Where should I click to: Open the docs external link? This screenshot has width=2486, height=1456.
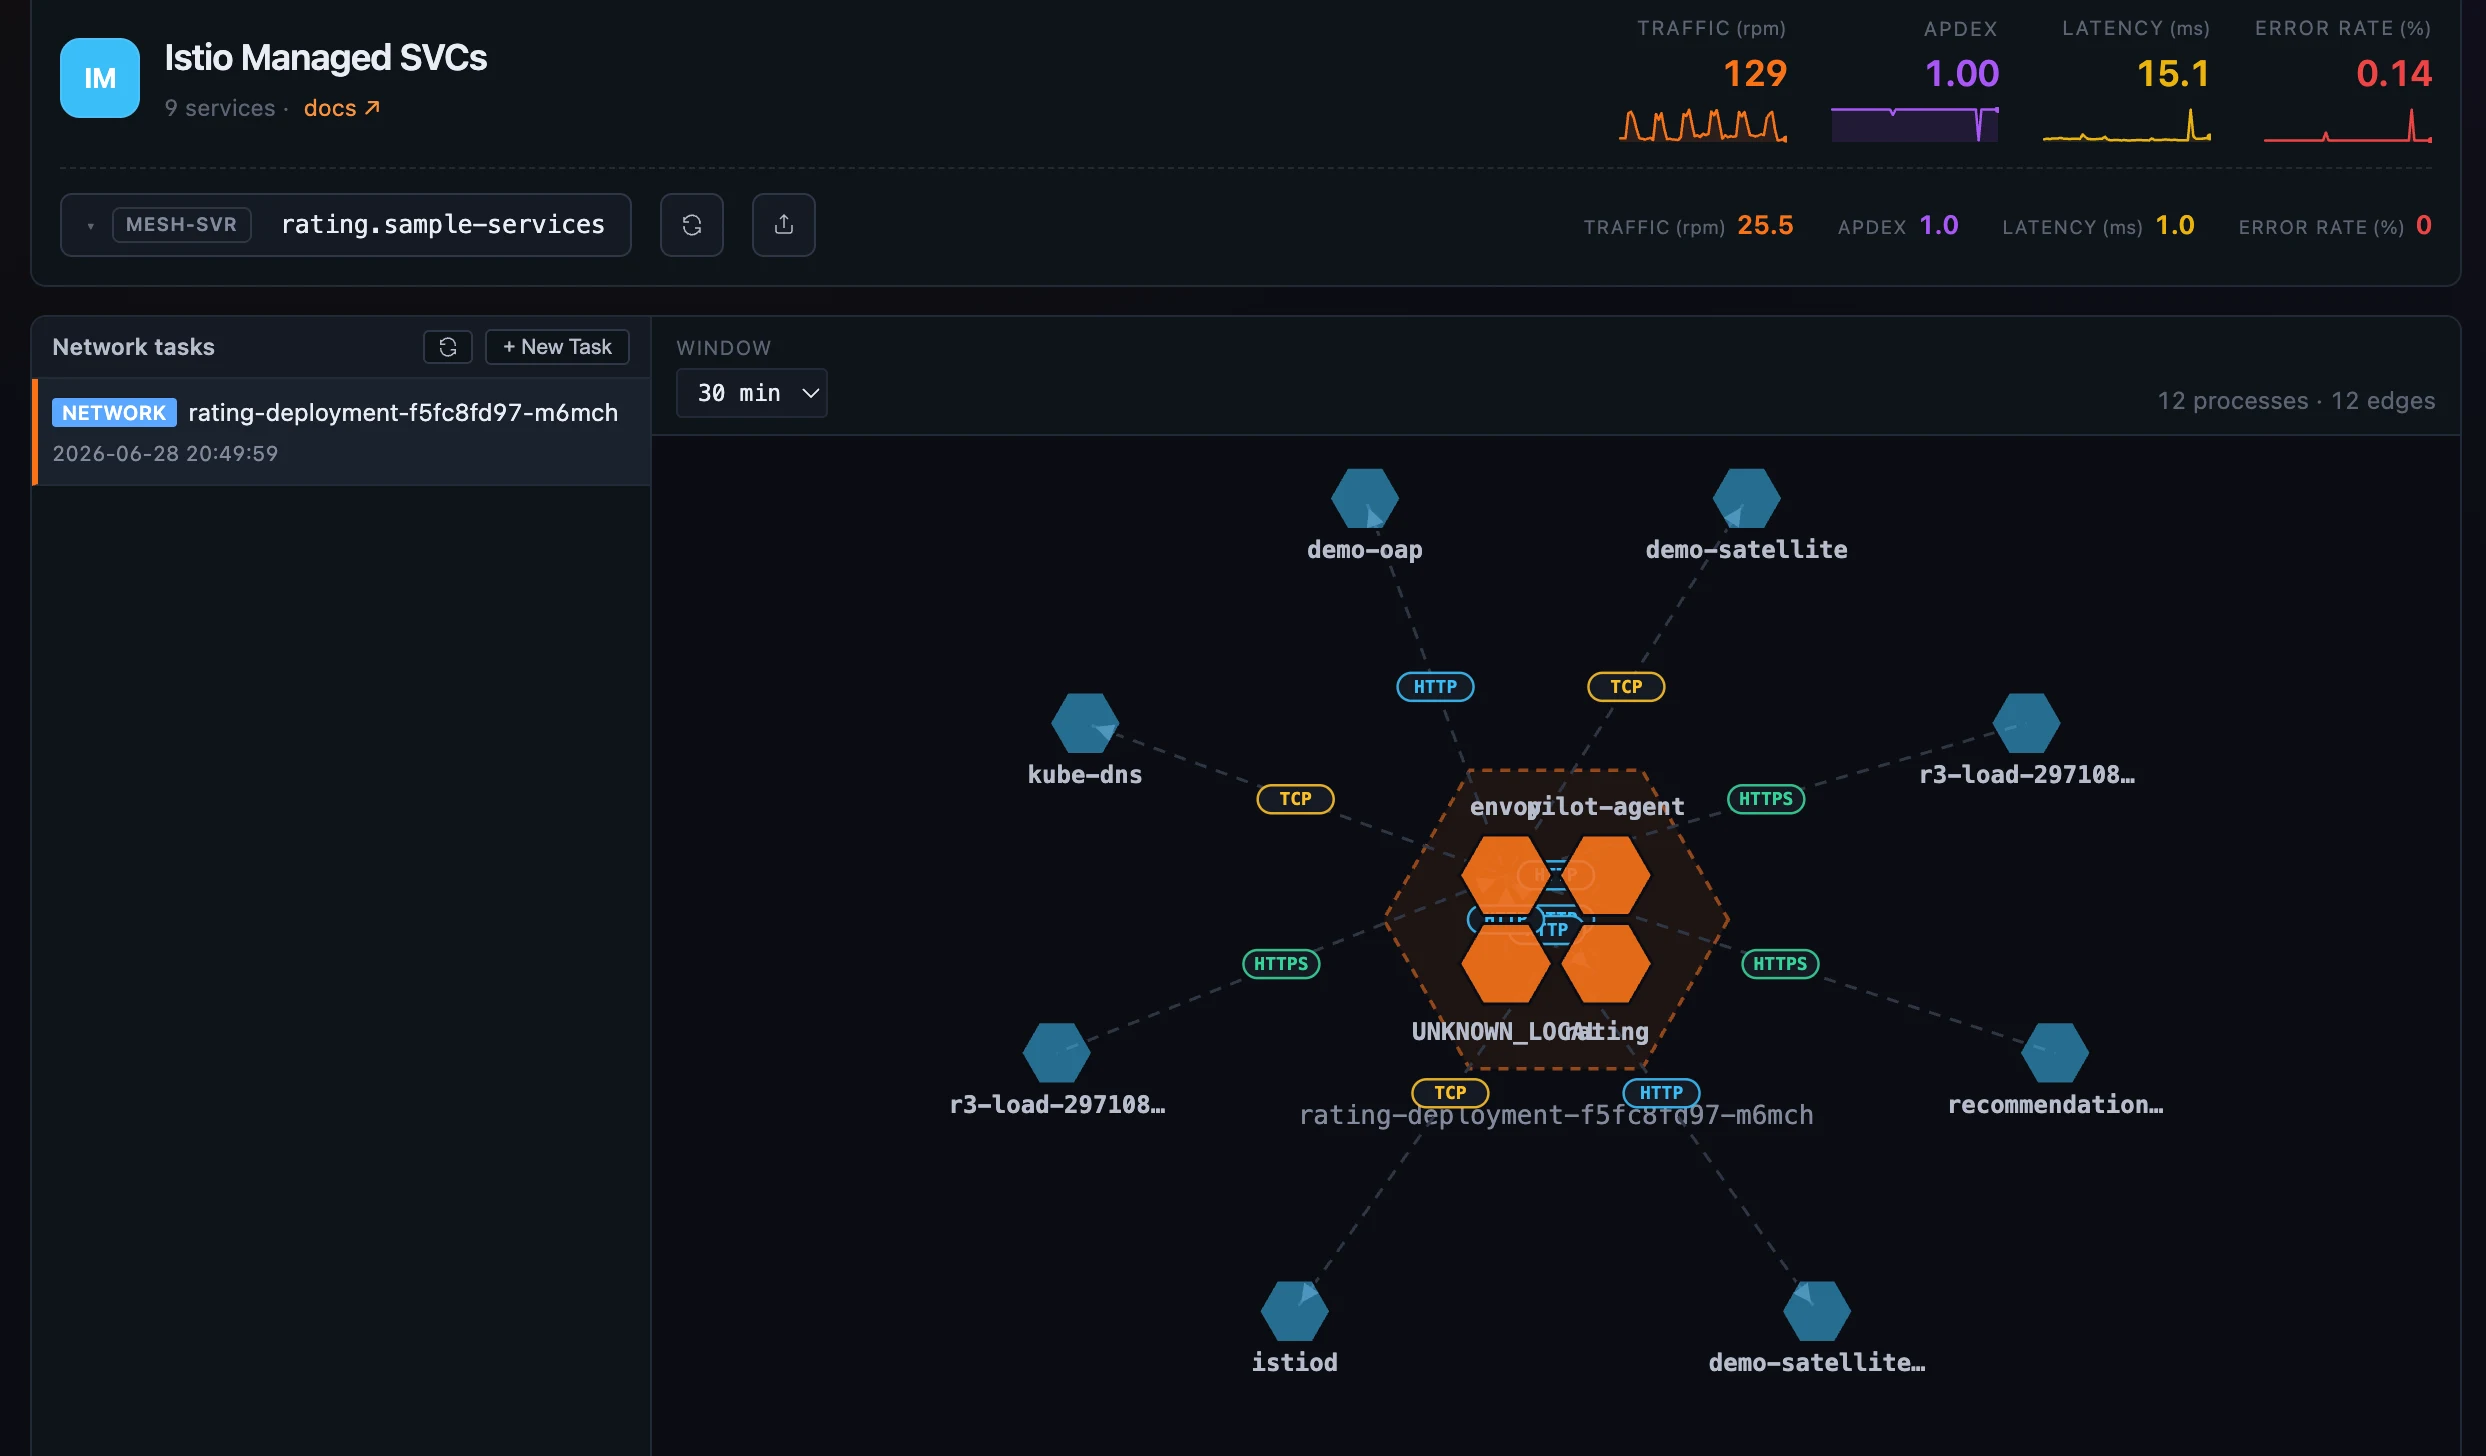point(342,108)
